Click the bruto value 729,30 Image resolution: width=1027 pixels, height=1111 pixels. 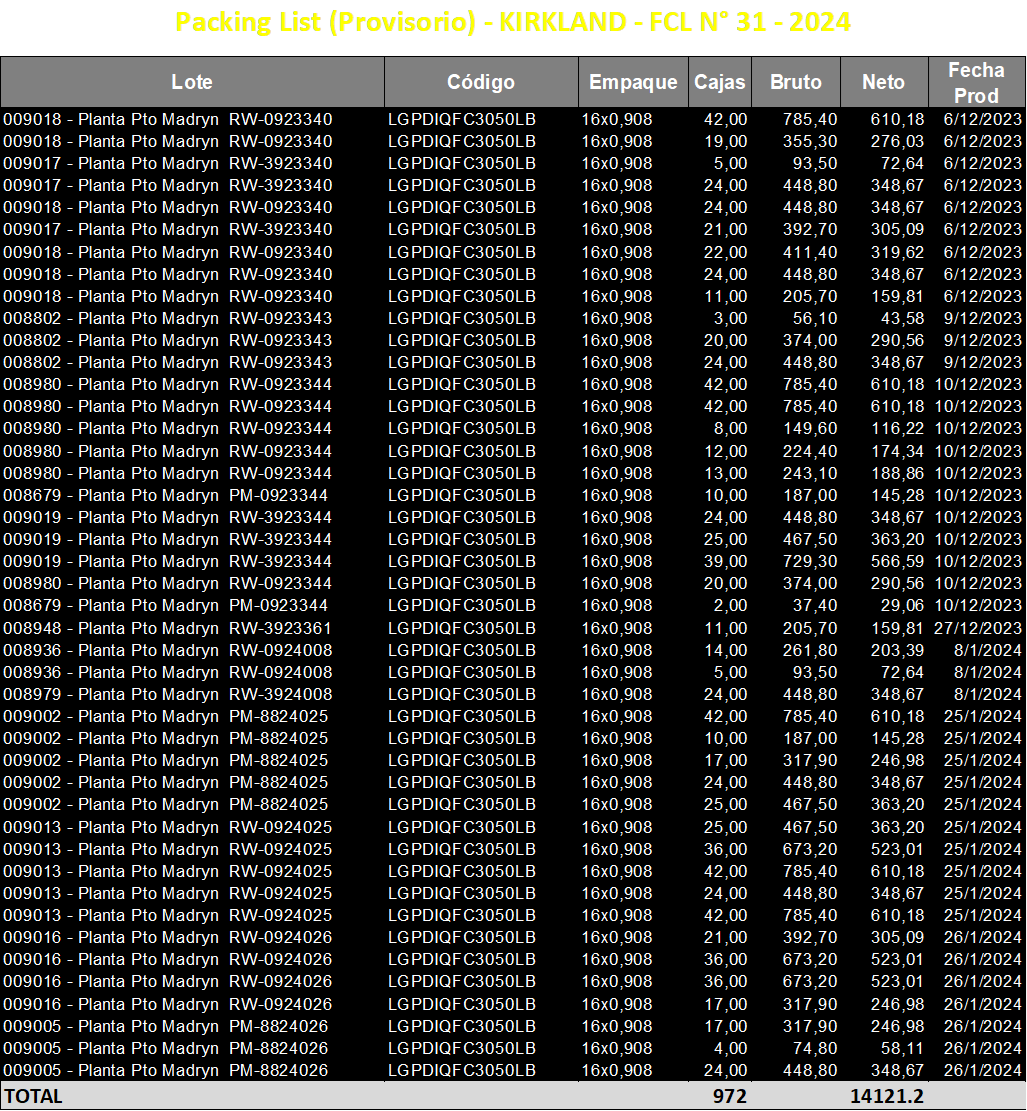(x=809, y=562)
